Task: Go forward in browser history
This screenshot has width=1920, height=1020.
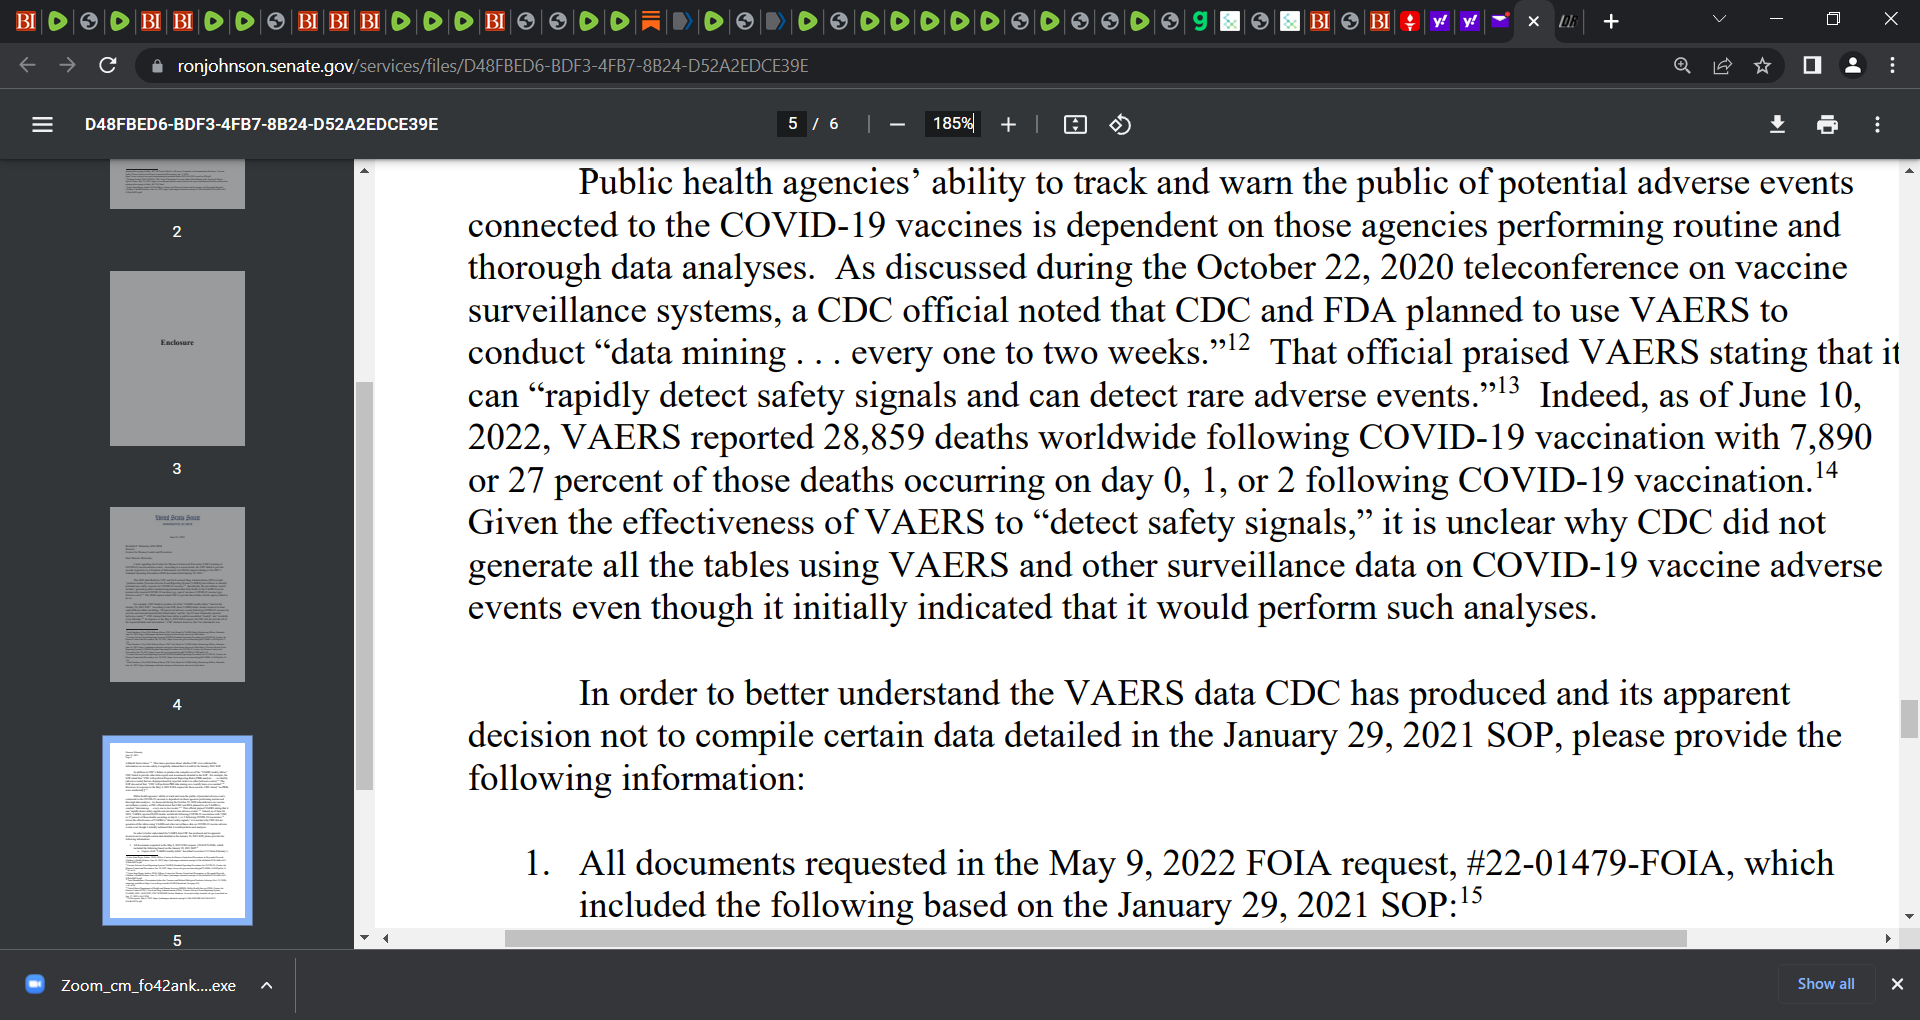Action: click(67, 65)
